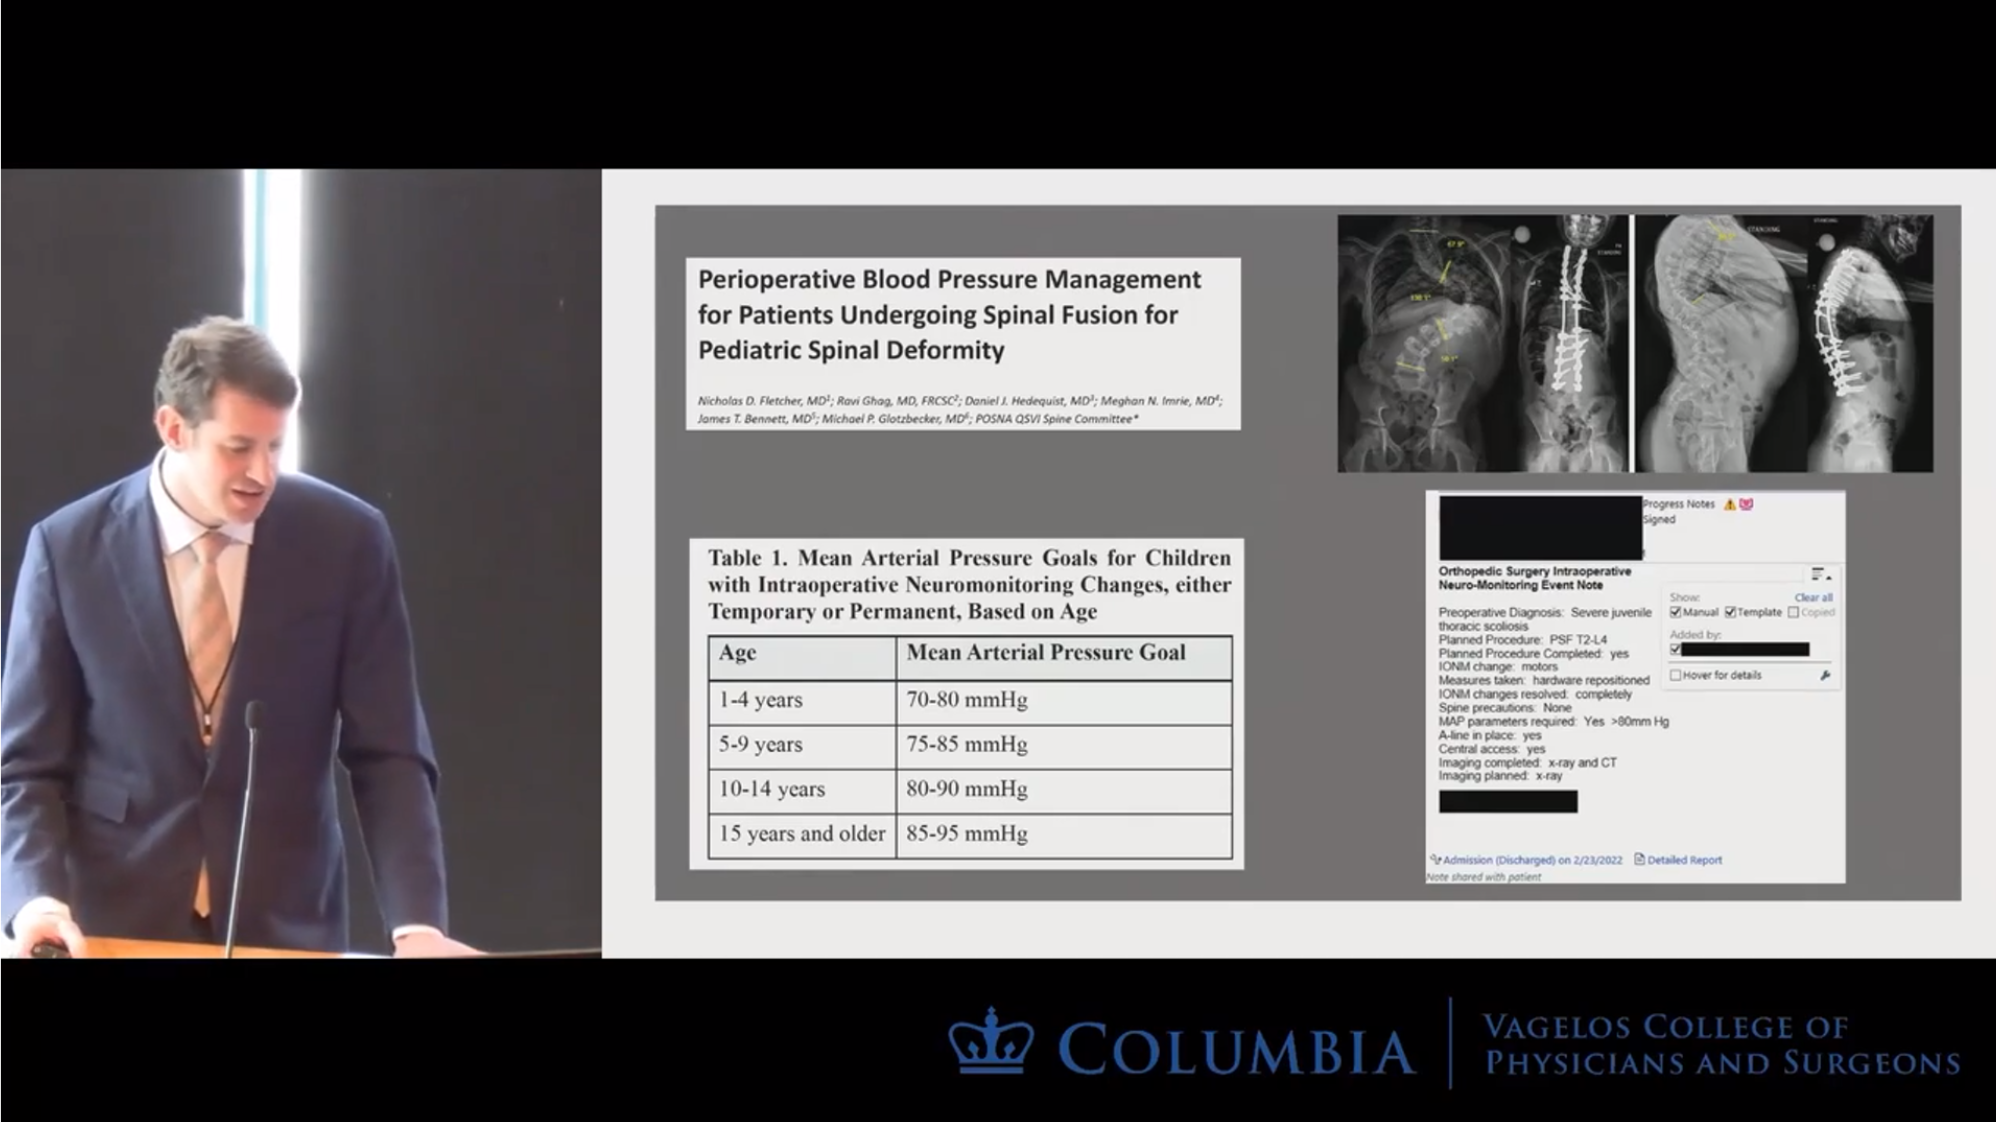1996x1122 pixels.
Task: Open the Detailed Report link
Action: click(1684, 860)
